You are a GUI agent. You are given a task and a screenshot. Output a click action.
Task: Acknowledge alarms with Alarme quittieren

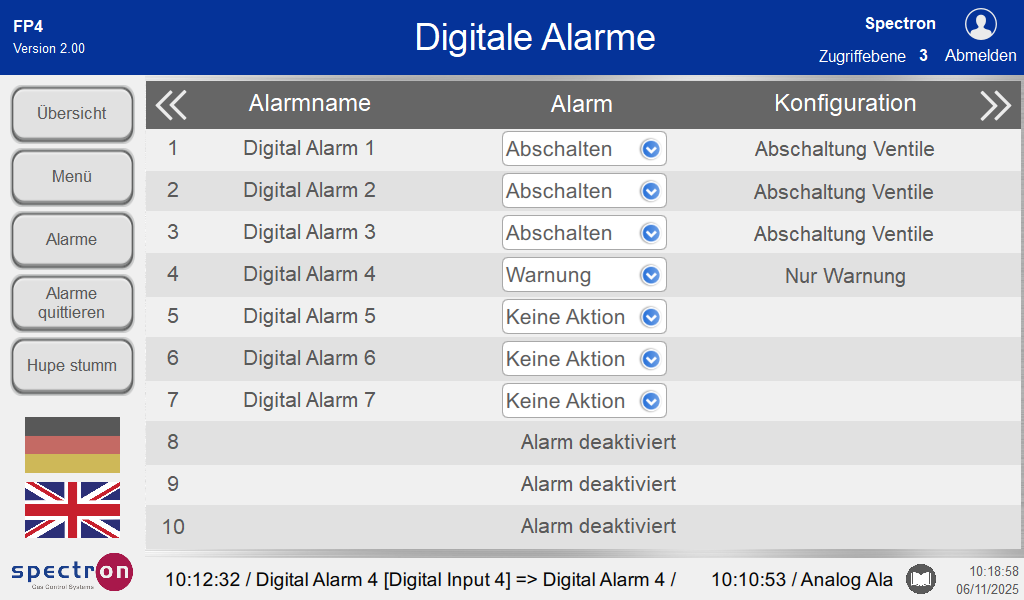pos(72,303)
